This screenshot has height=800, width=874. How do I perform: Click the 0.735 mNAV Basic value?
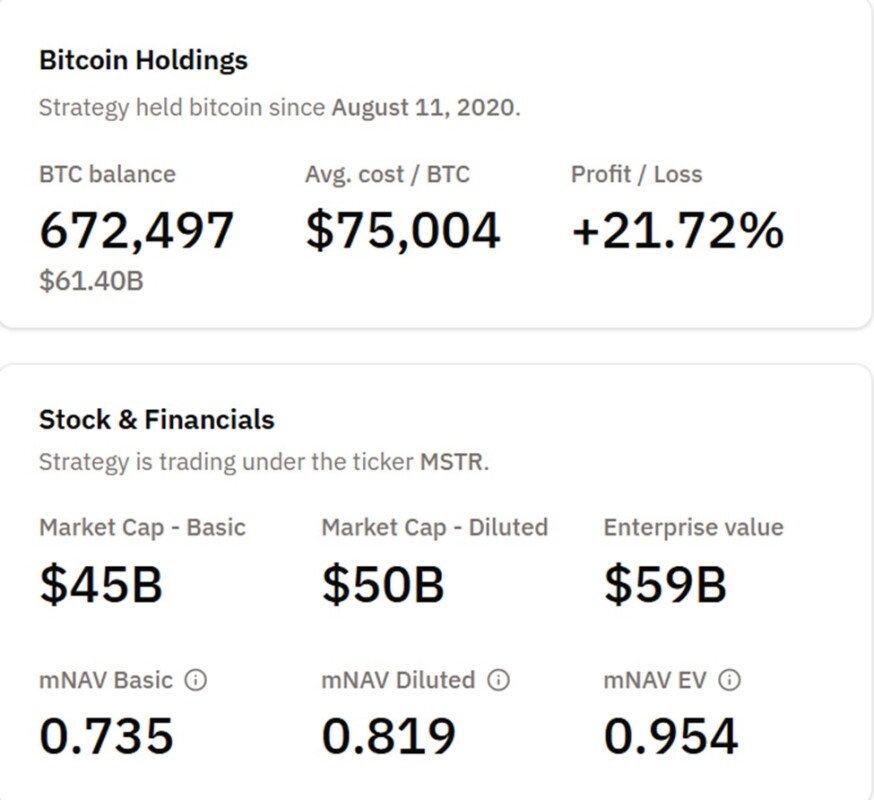tap(106, 737)
